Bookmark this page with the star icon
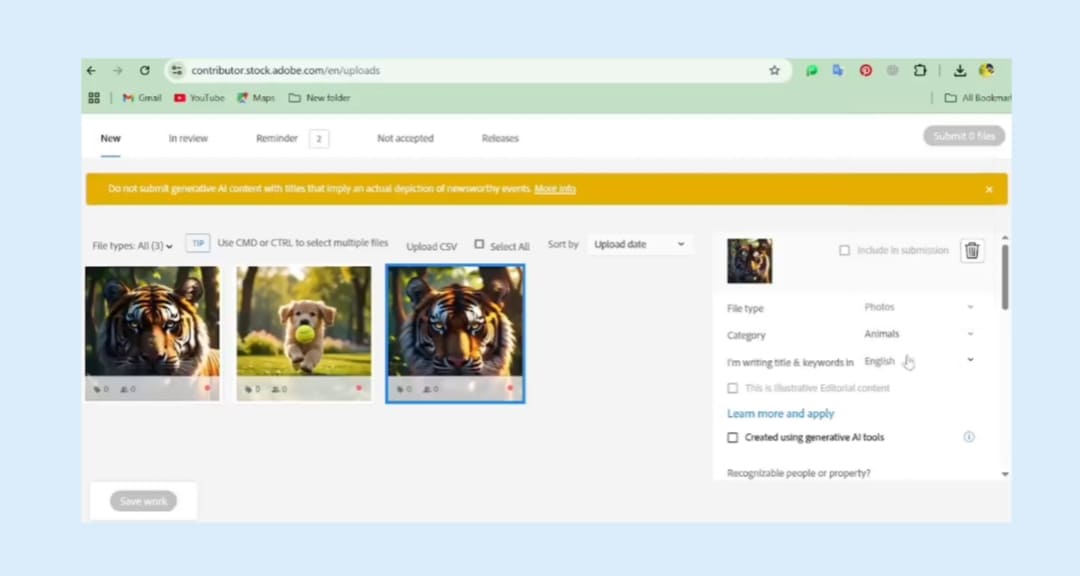This screenshot has width=1080, height=576. coord(774,71)
